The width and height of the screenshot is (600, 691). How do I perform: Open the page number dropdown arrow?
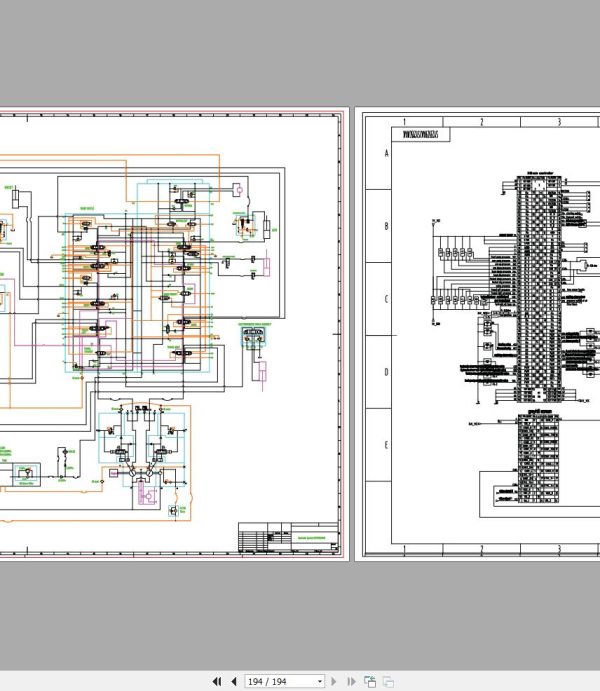pos(320,681)
